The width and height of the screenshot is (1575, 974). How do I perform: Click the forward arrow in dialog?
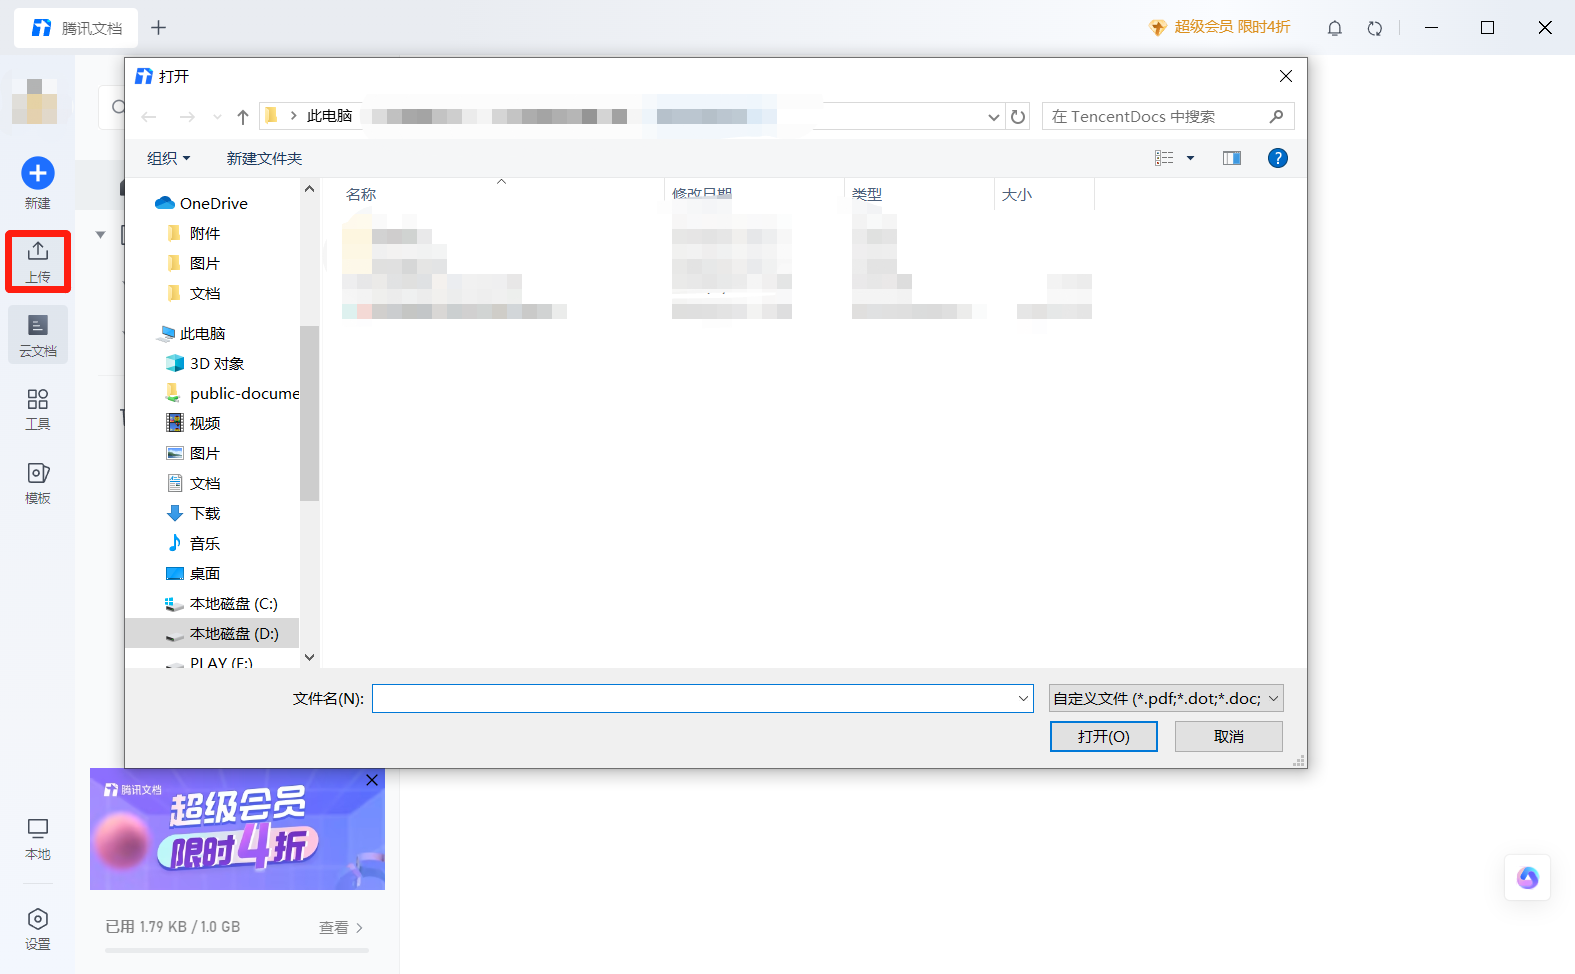tap(187, 117)
